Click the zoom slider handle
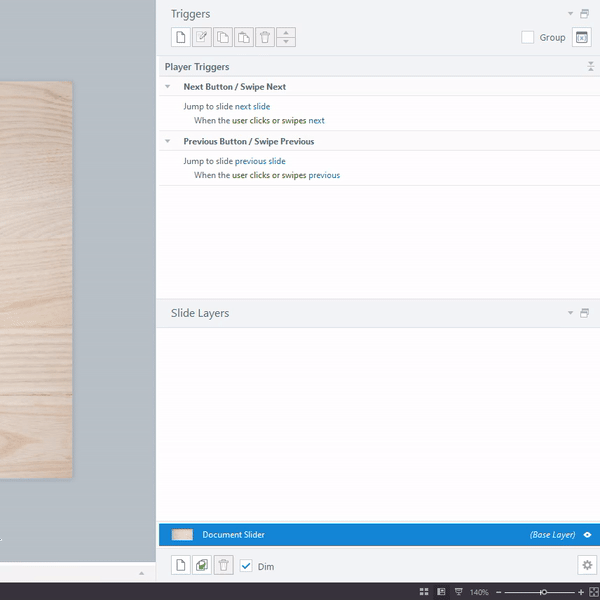Viewport: 600px width, 600px height. (x=543, y=592)
